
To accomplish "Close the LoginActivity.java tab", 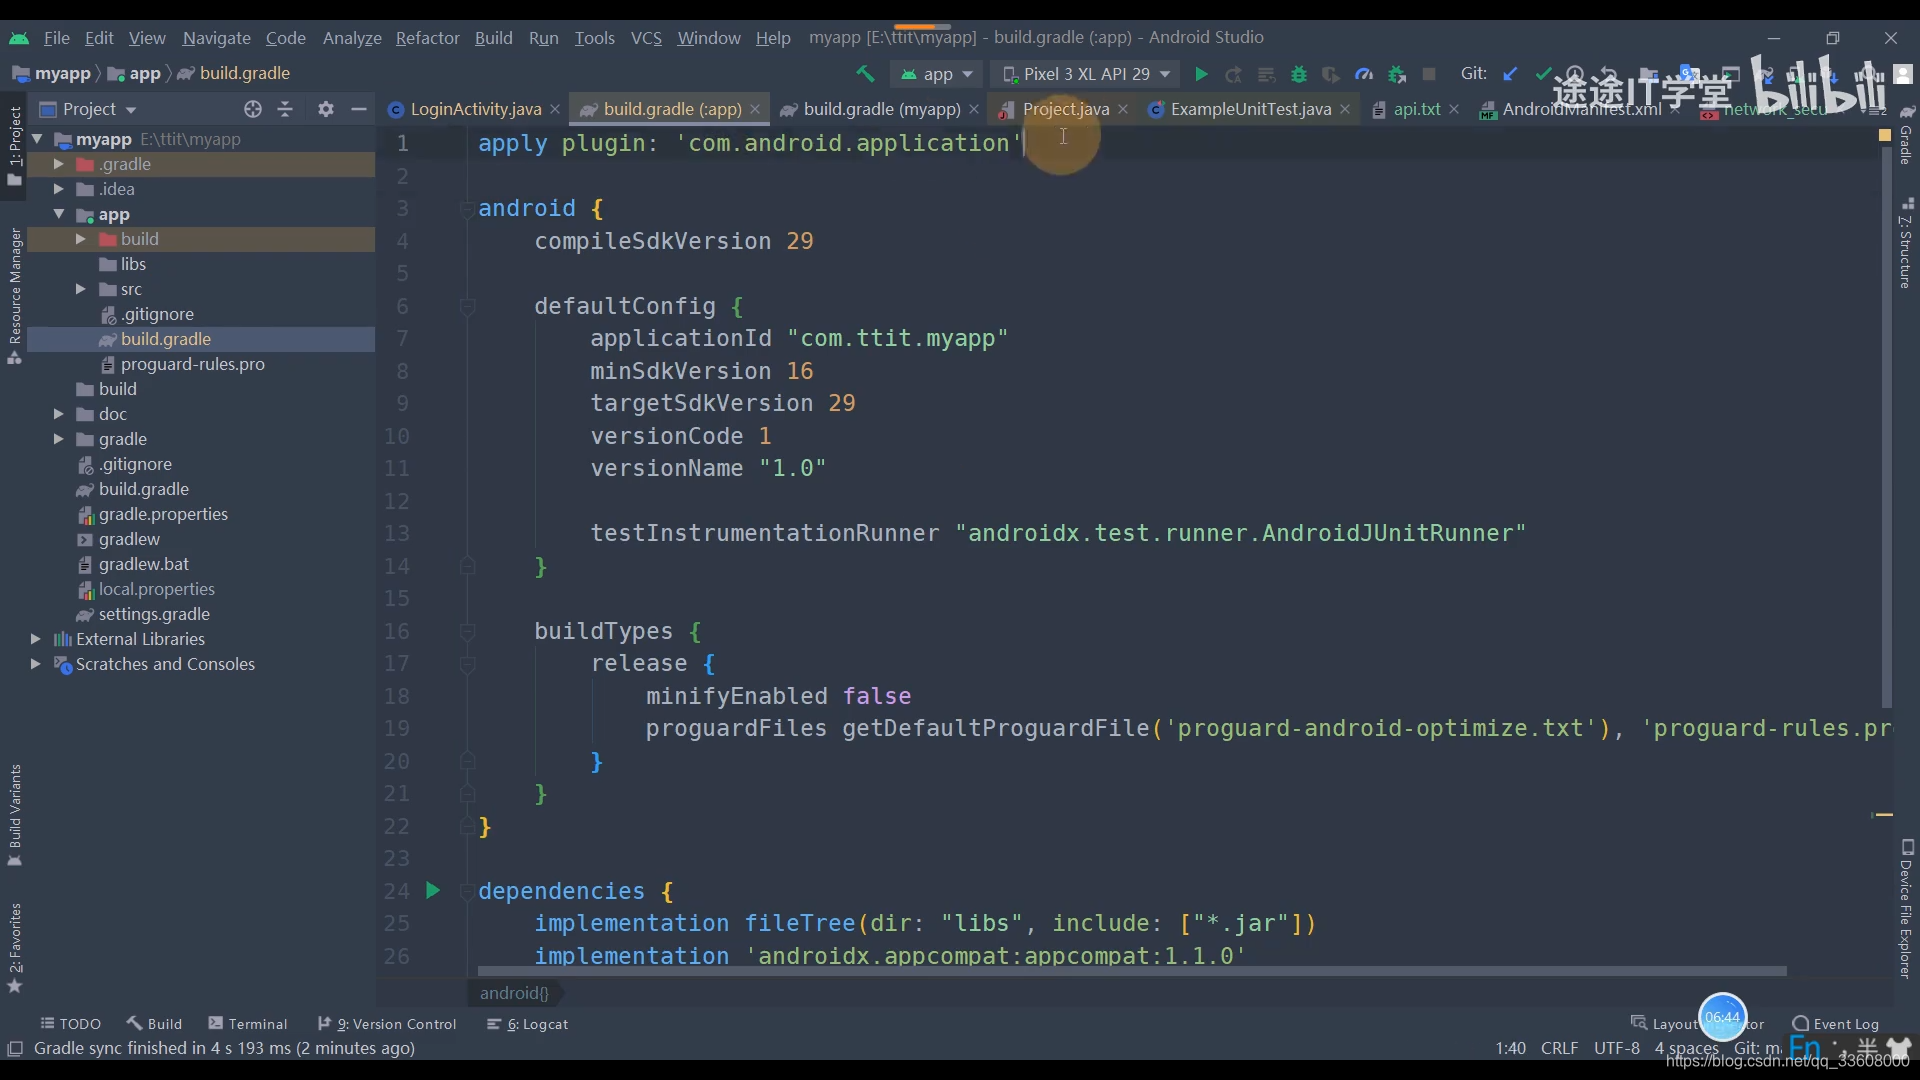I will (x=555, y=109).
